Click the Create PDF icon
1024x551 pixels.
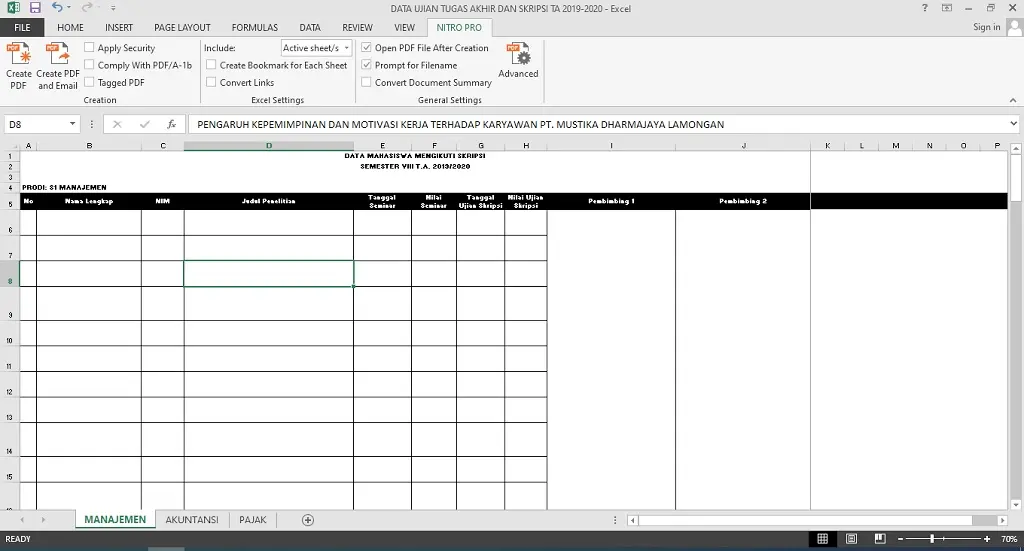point(19,54)
